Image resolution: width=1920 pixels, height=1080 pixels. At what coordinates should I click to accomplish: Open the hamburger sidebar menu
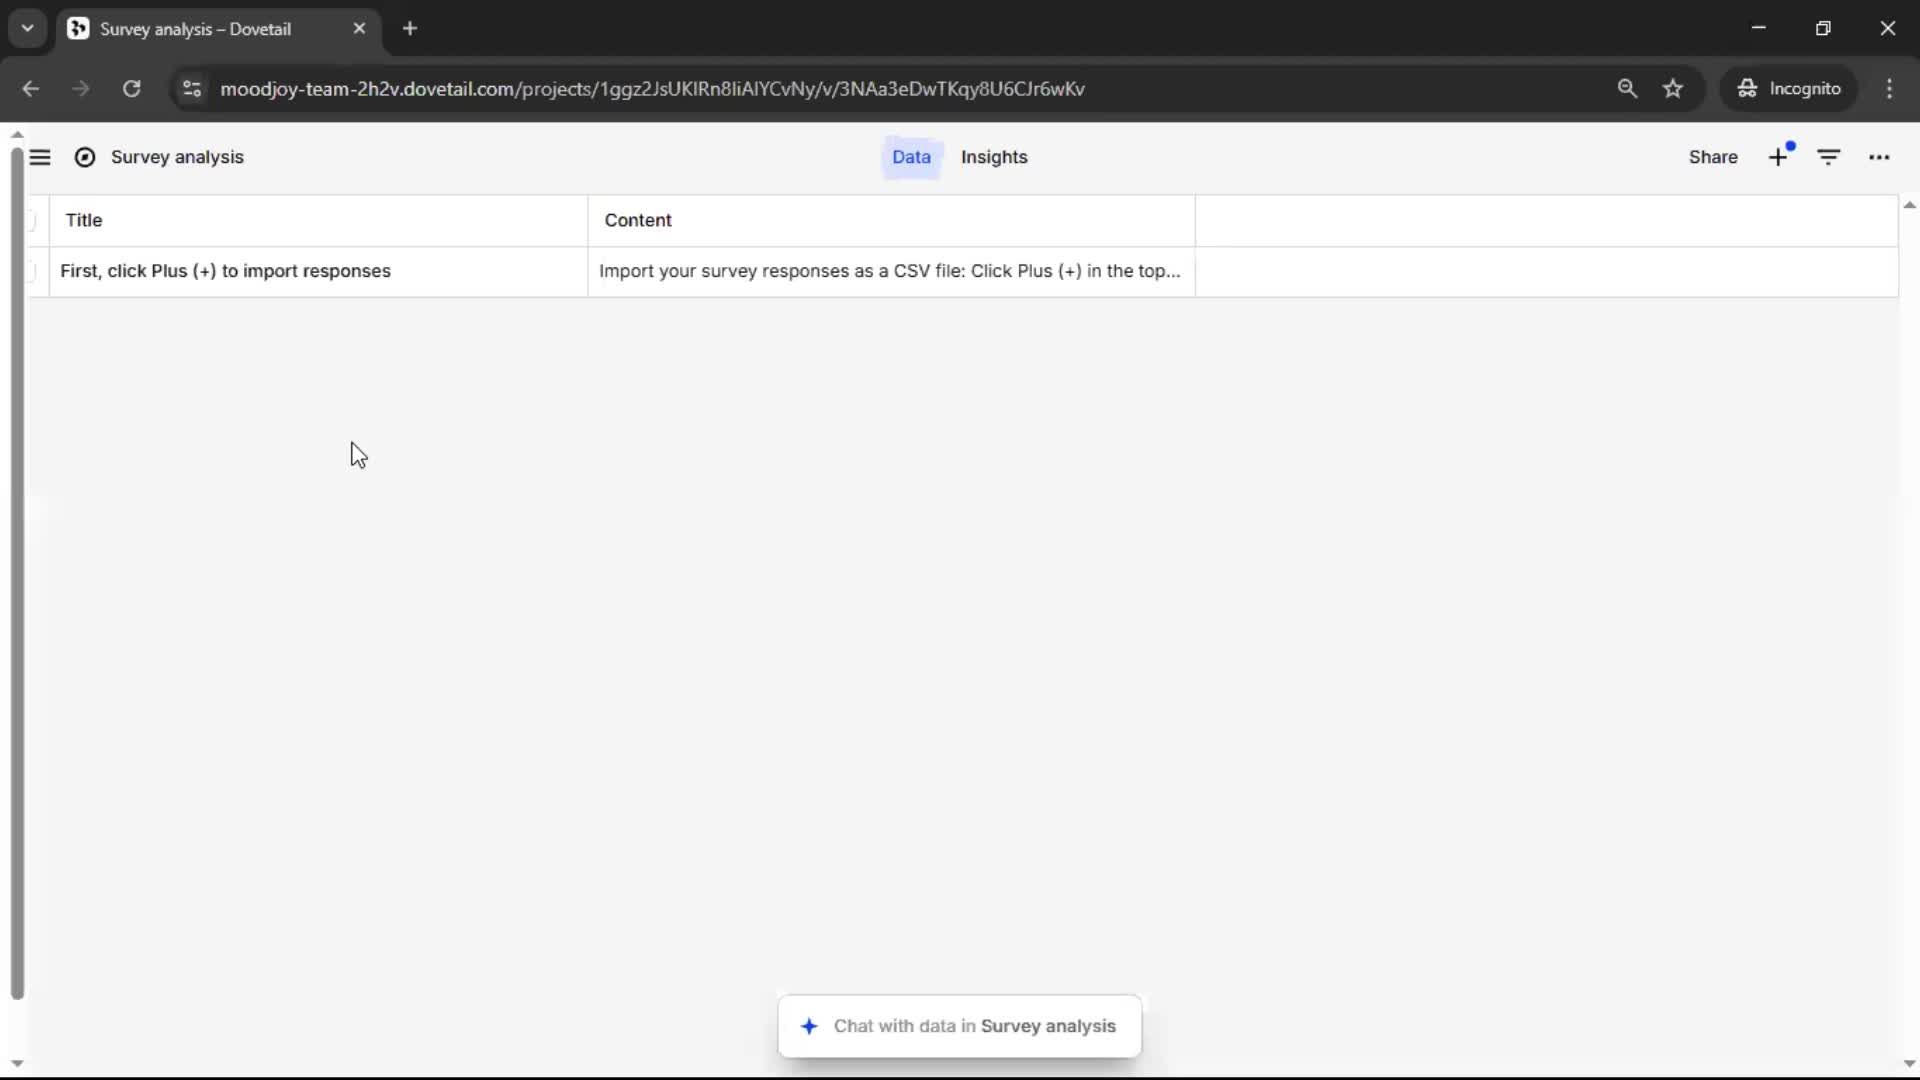click(40, 157)
